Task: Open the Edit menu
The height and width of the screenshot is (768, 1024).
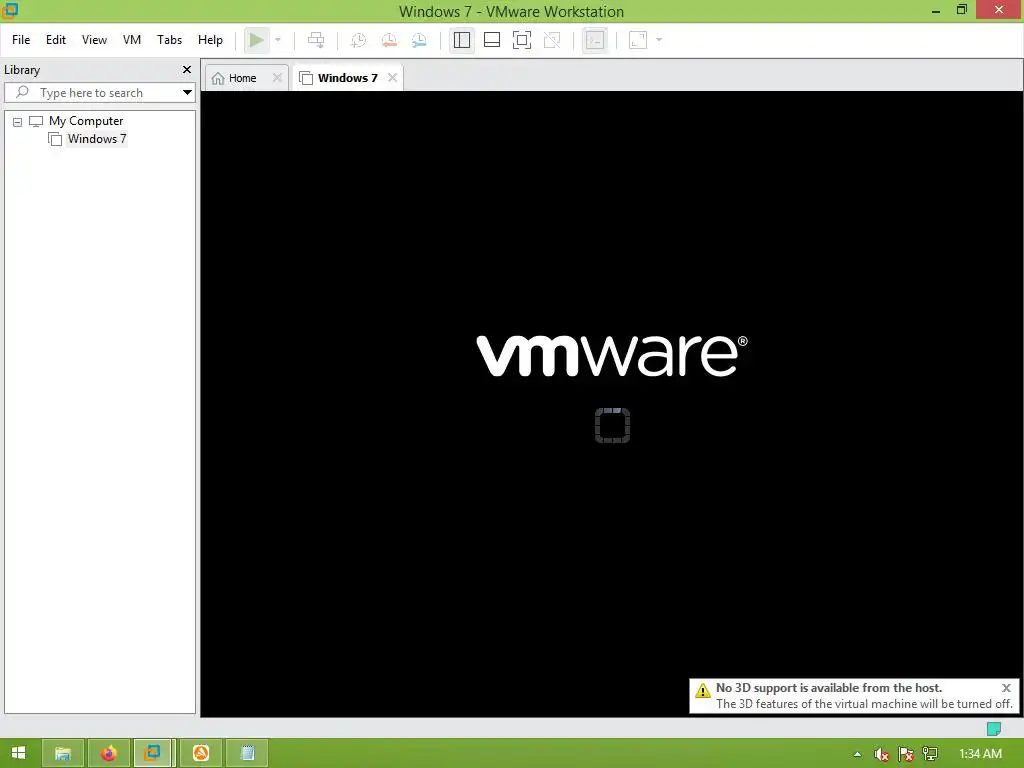Action: (56, 40)
